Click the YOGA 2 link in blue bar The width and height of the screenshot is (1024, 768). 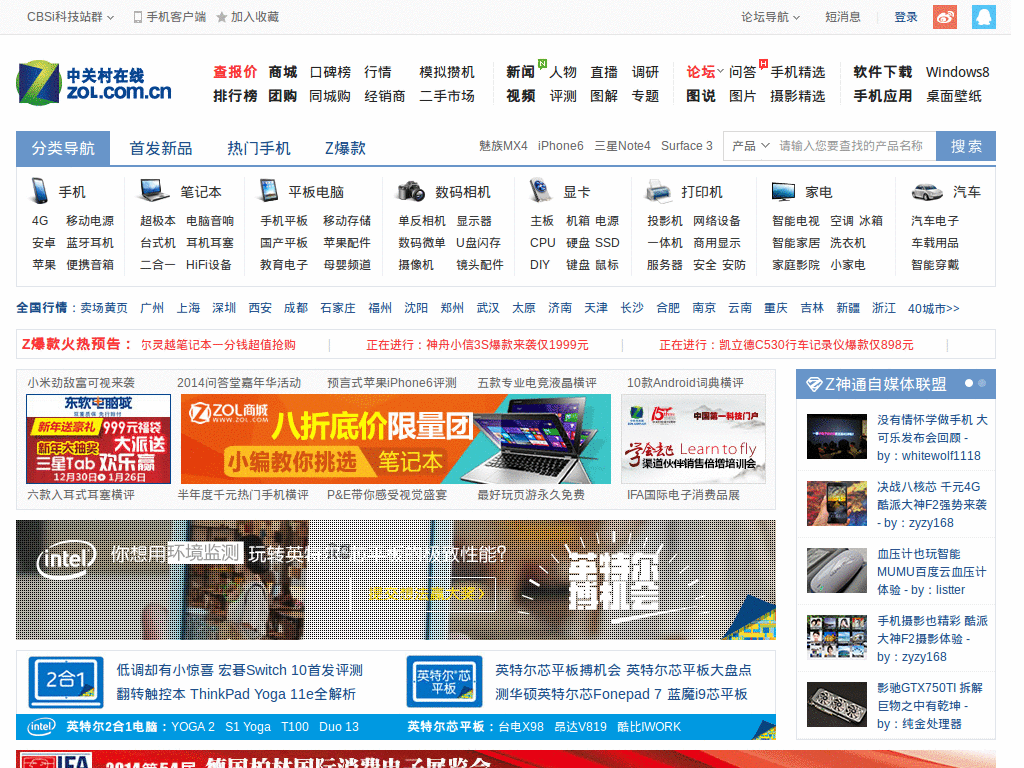coord(193,727)
